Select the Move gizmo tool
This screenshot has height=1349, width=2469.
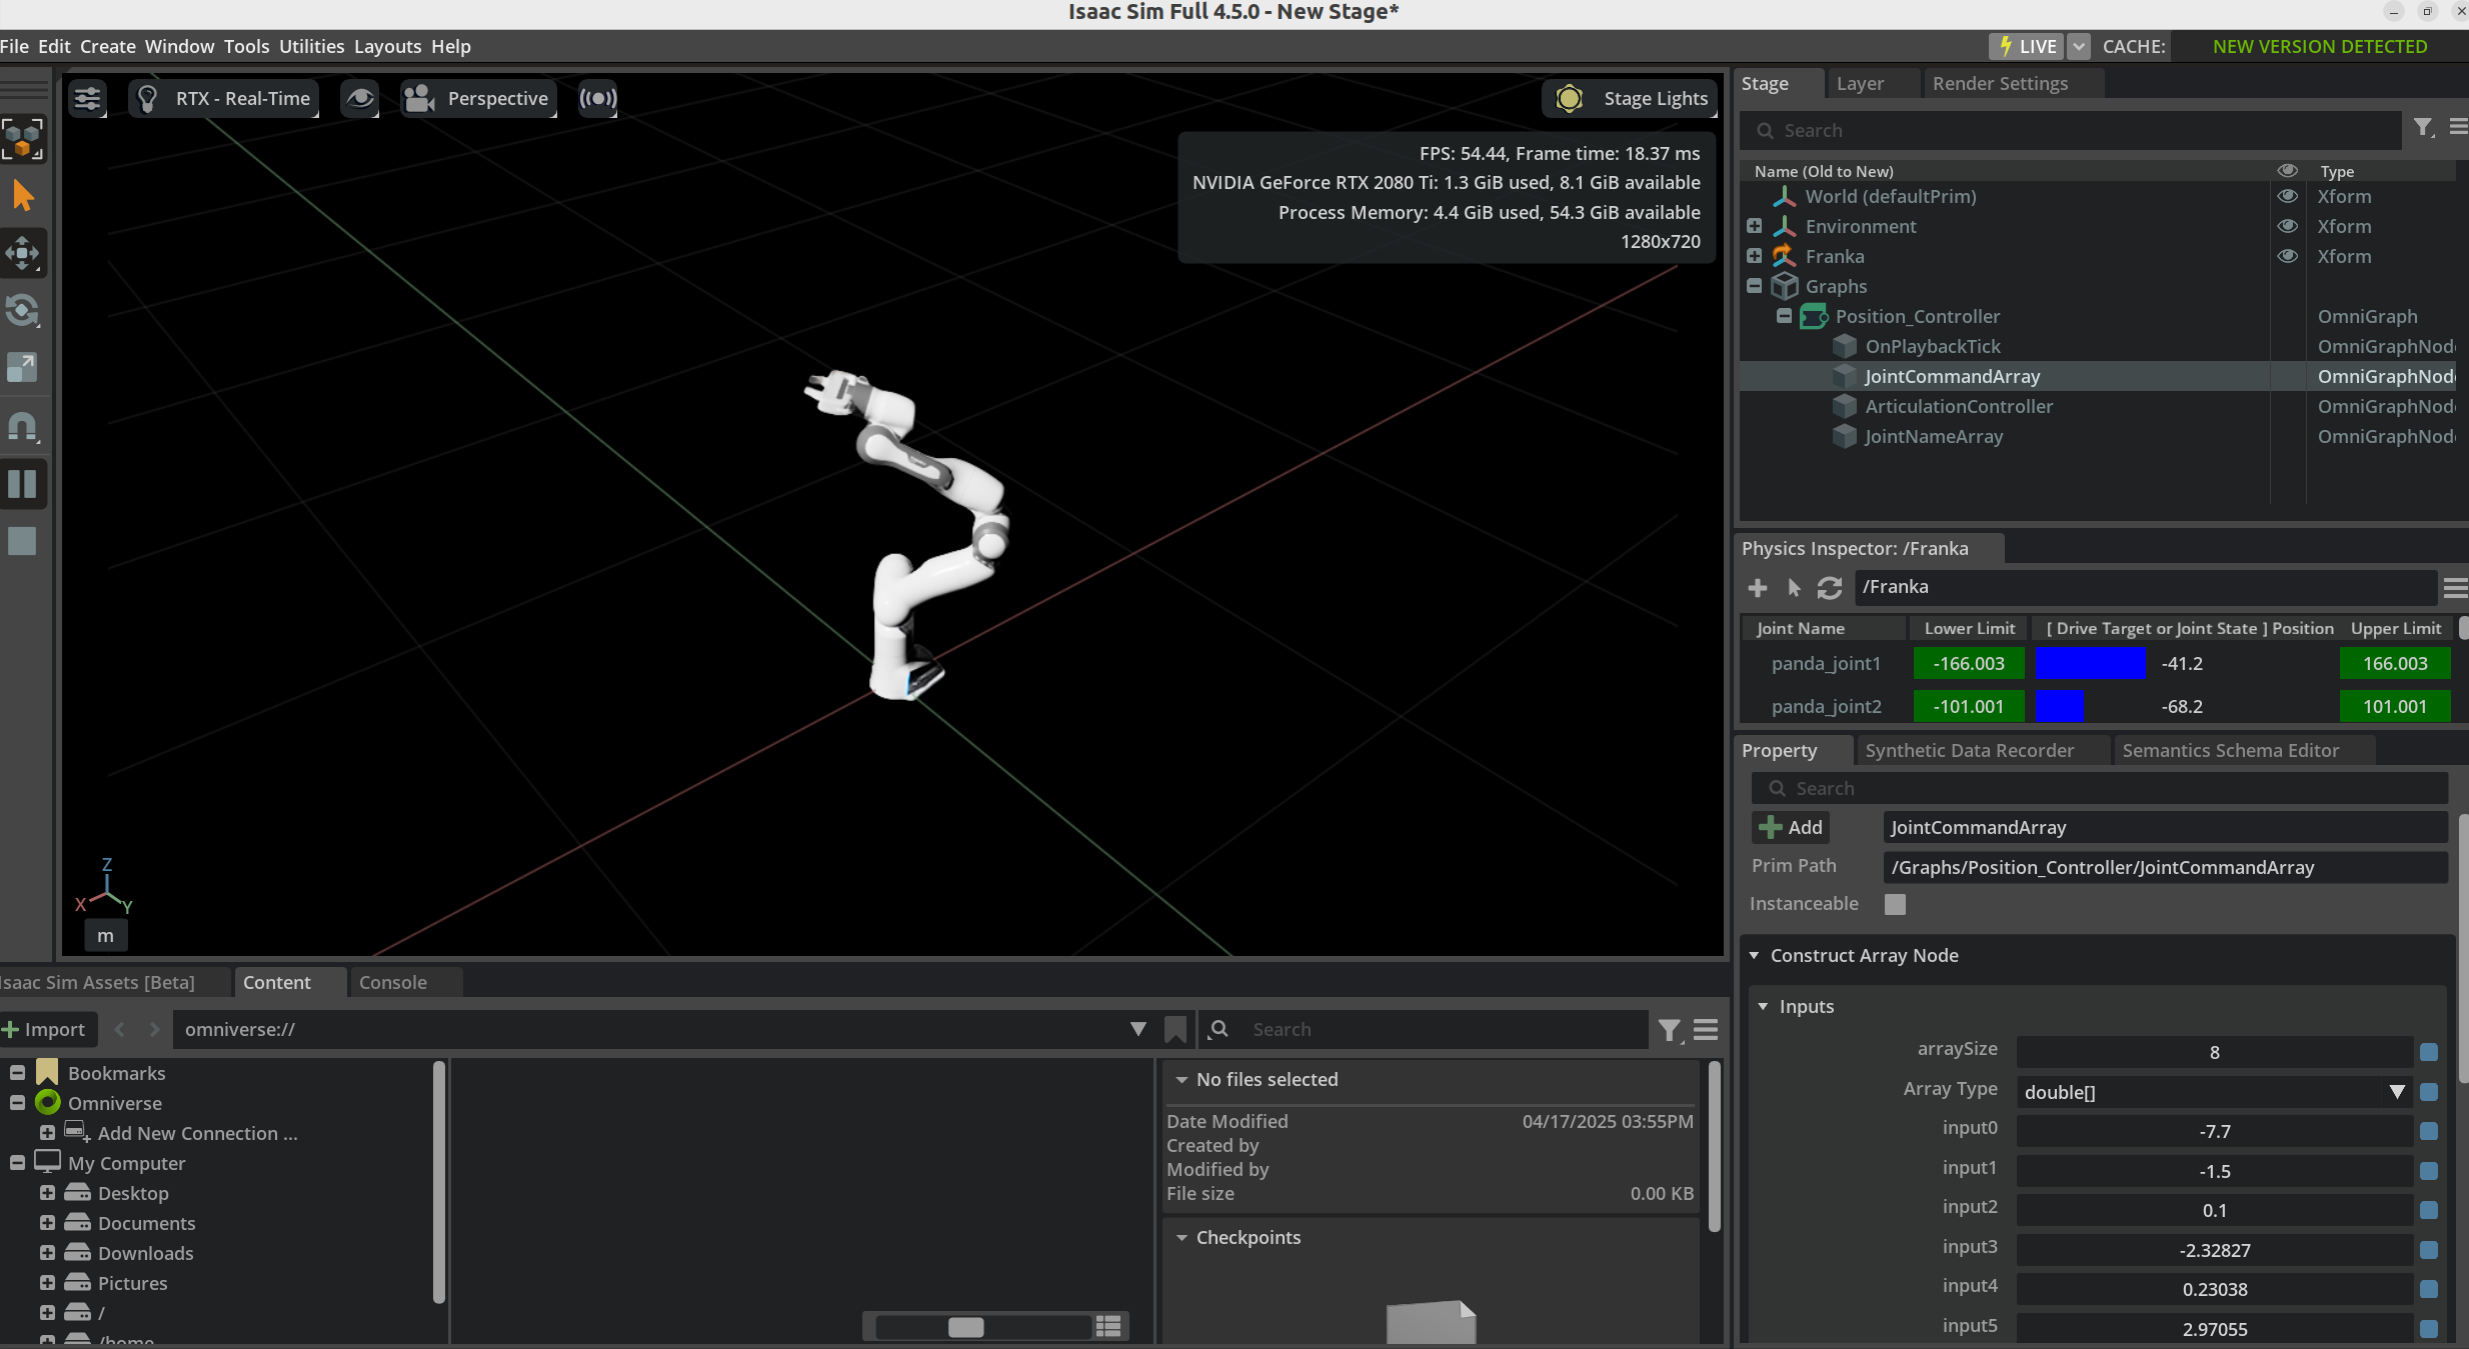(22, 253)
